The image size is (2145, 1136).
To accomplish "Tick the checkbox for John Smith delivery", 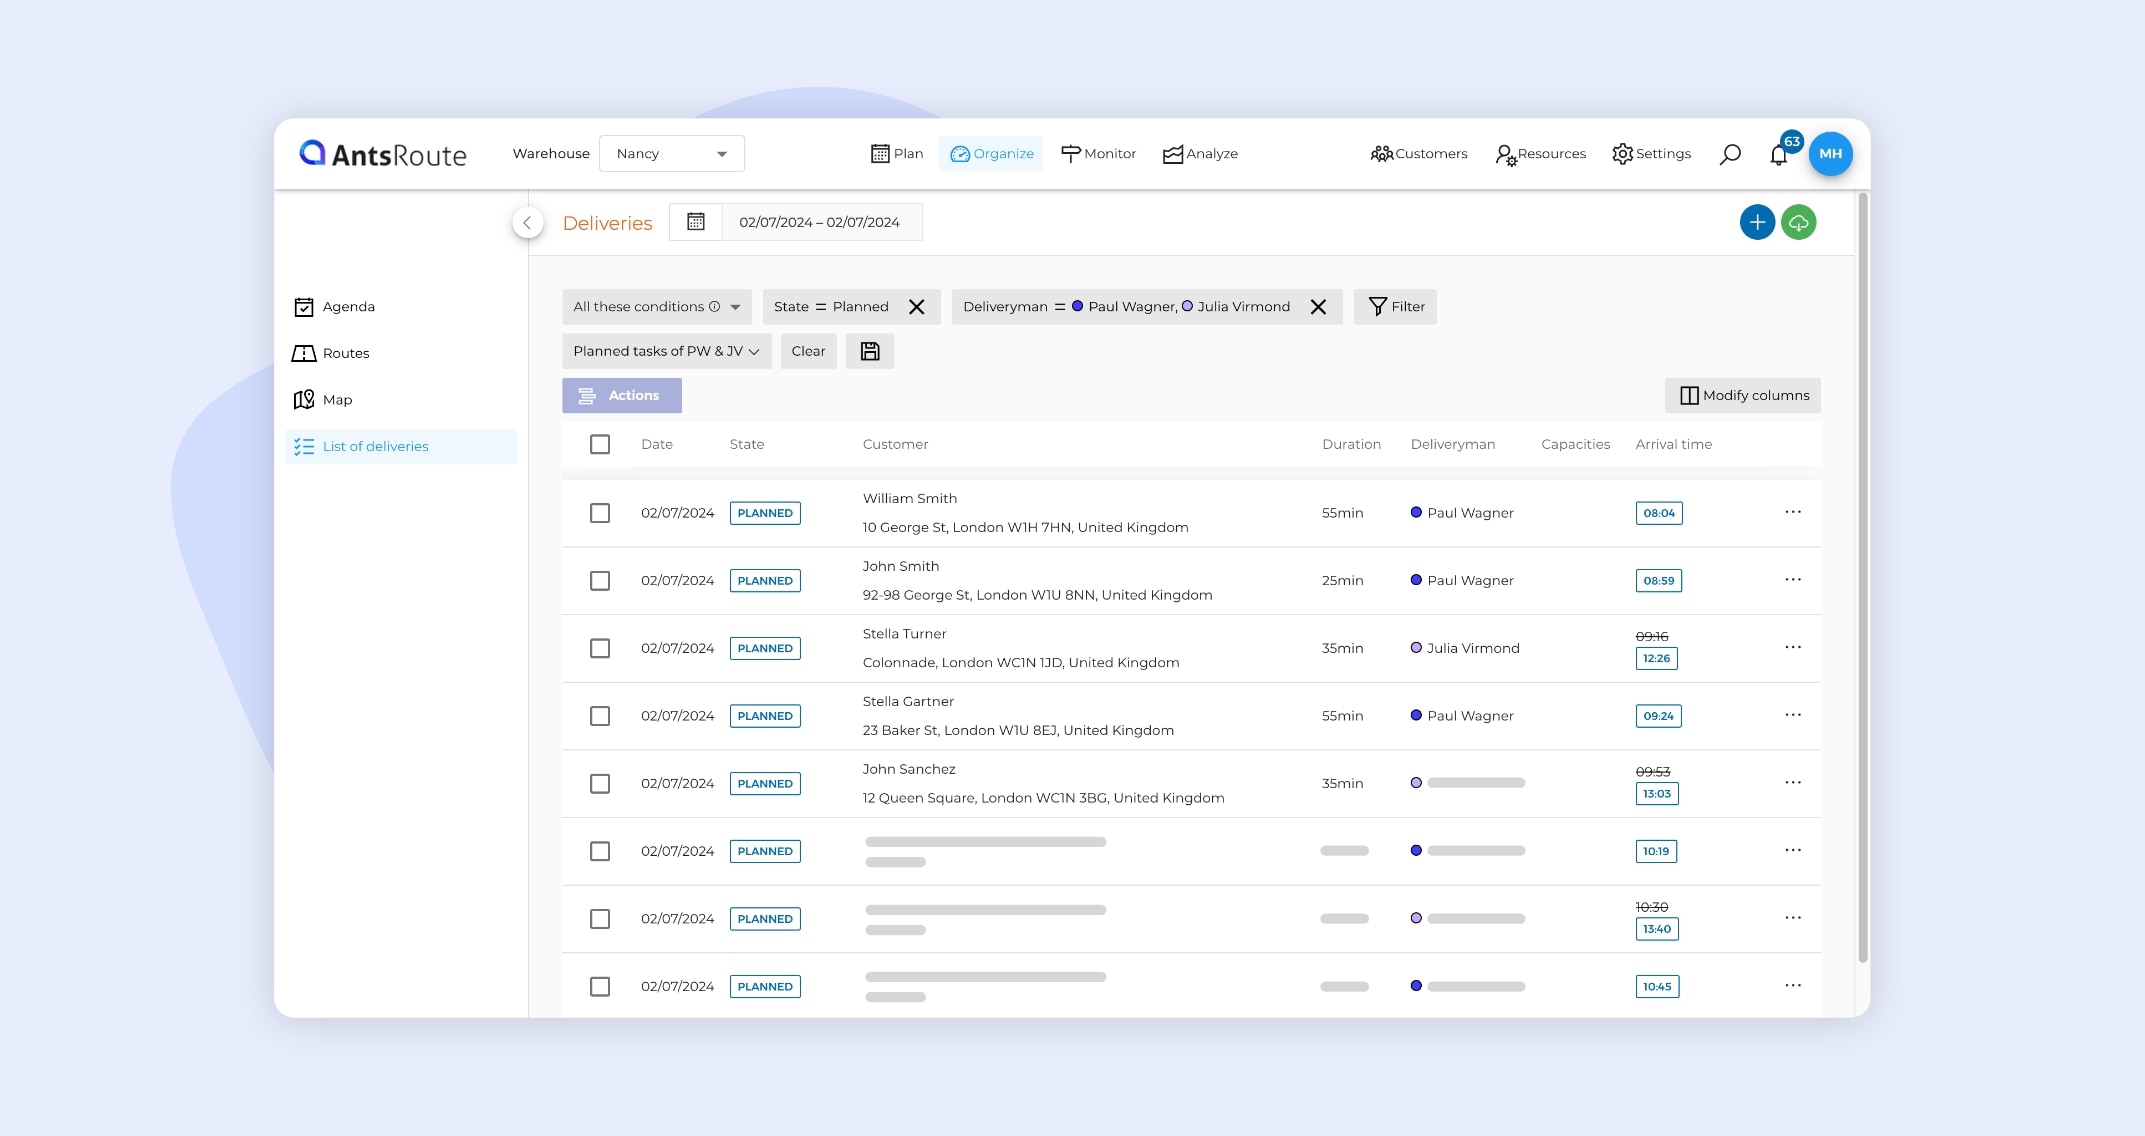I will (600, 581).
